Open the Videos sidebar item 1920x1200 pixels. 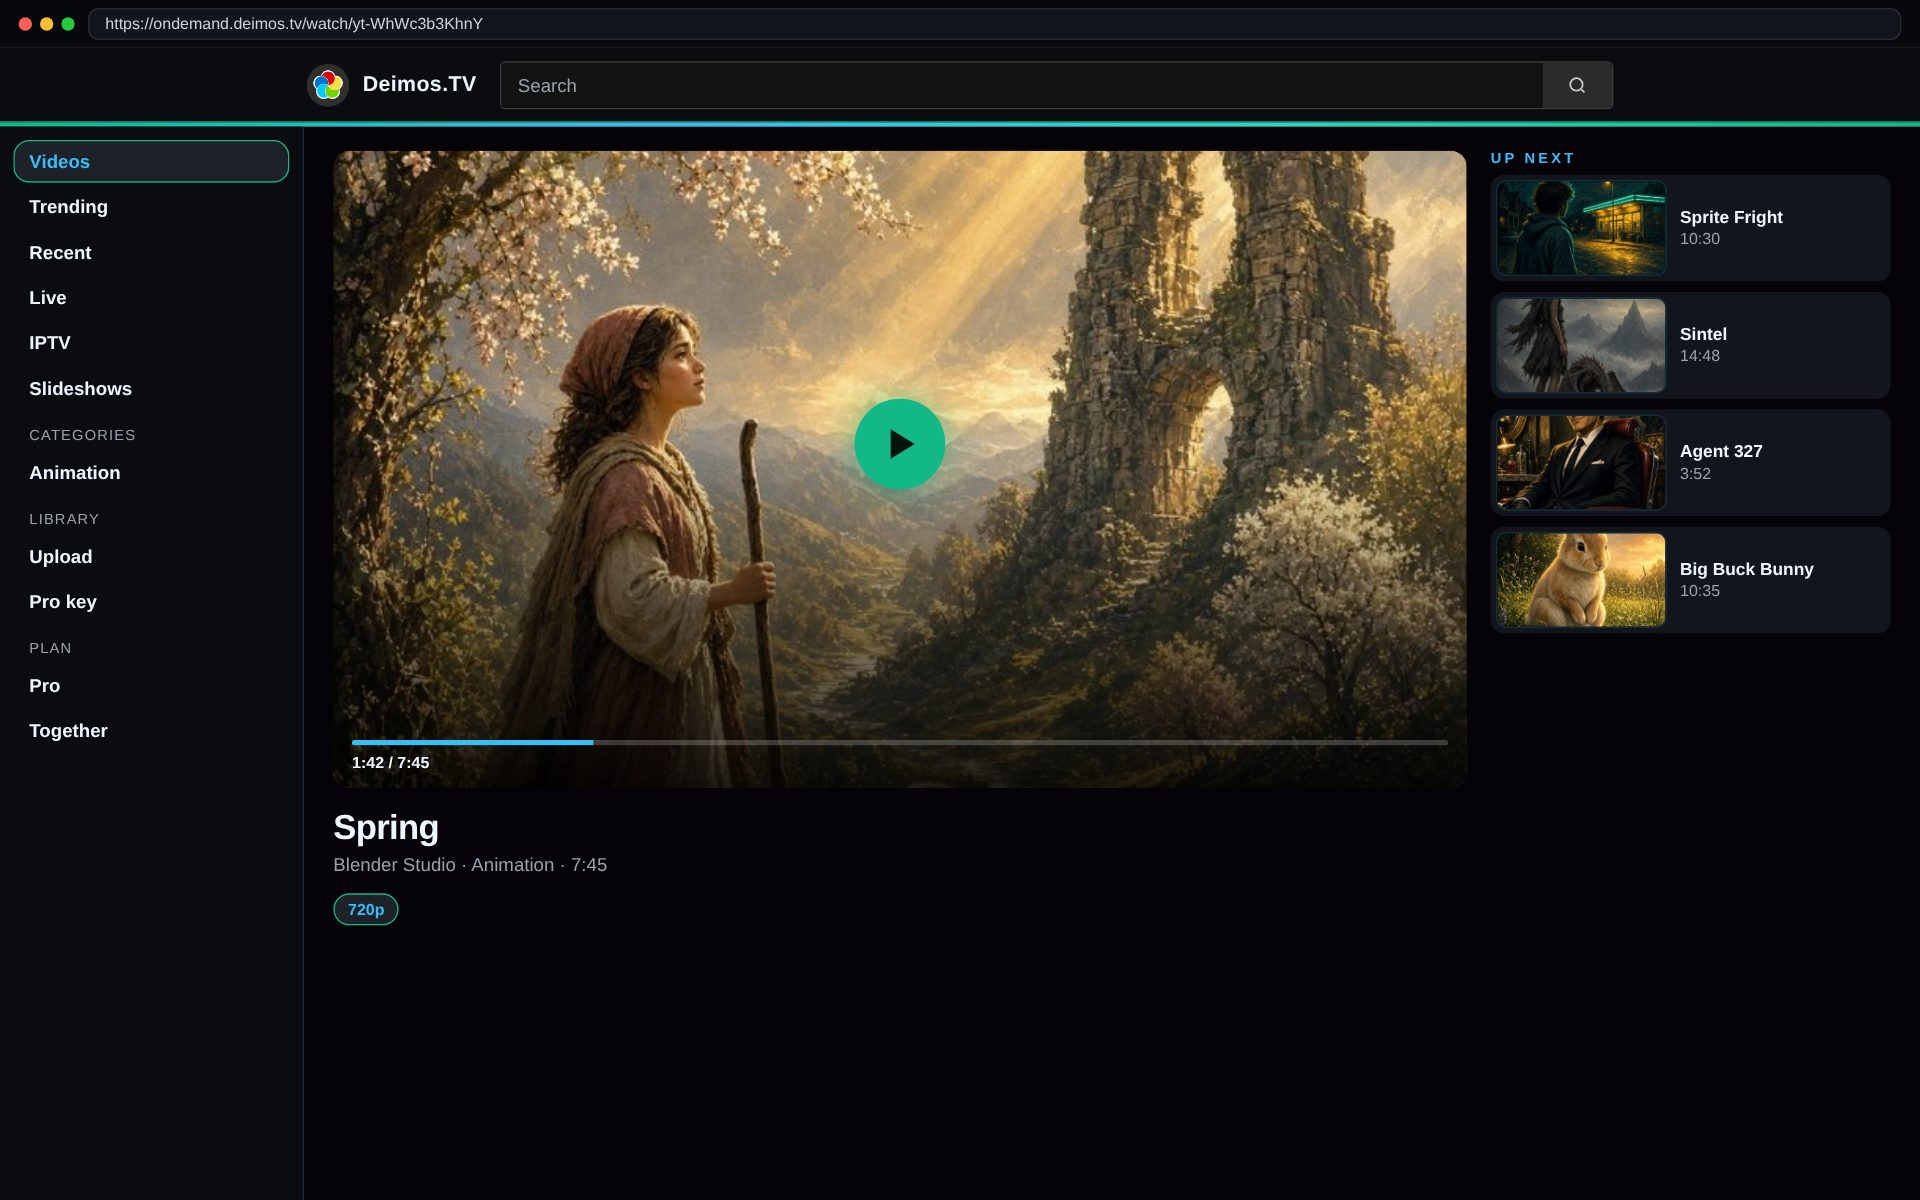tap(151, 161)
